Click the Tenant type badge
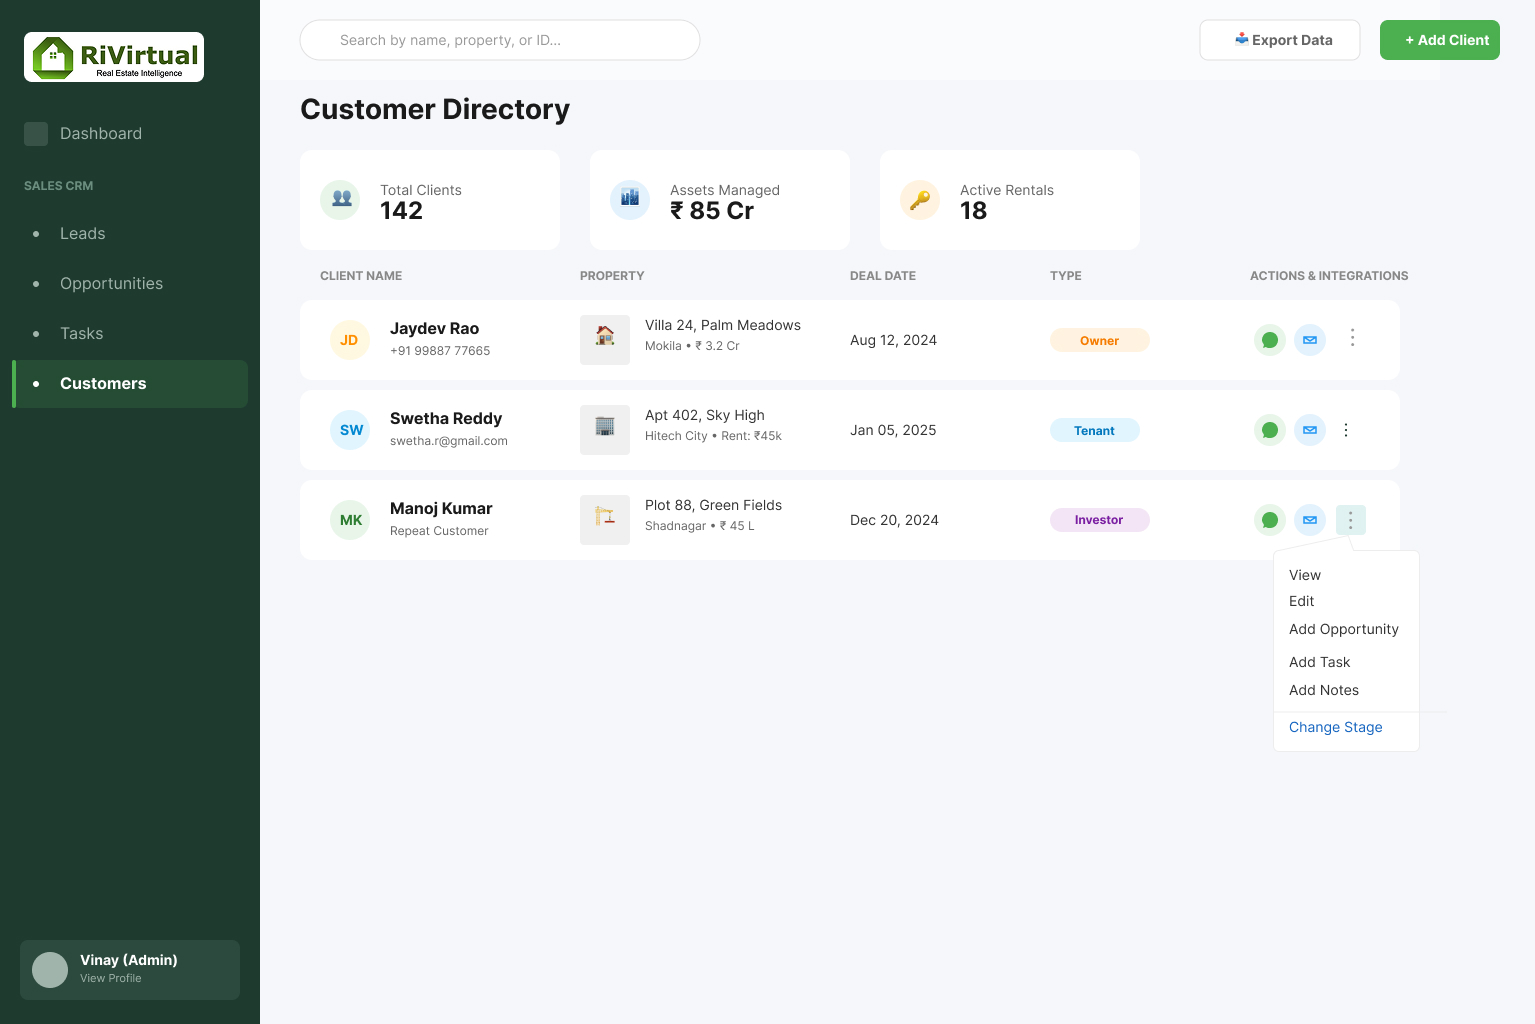This screenshot has height=1024, width=1535. point(1095,430)
